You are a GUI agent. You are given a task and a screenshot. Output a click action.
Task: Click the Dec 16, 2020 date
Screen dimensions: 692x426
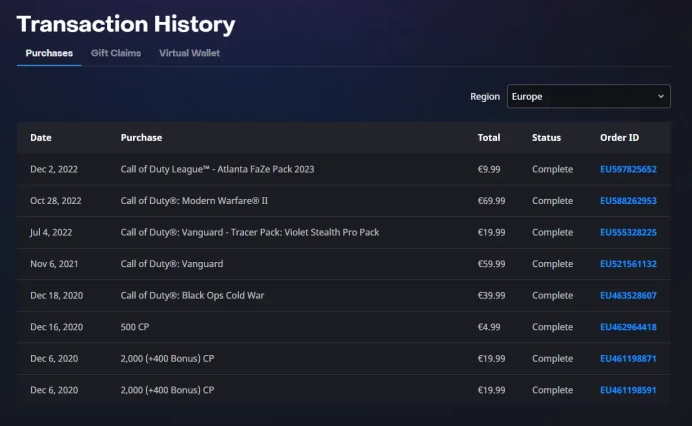click(56, 327)
